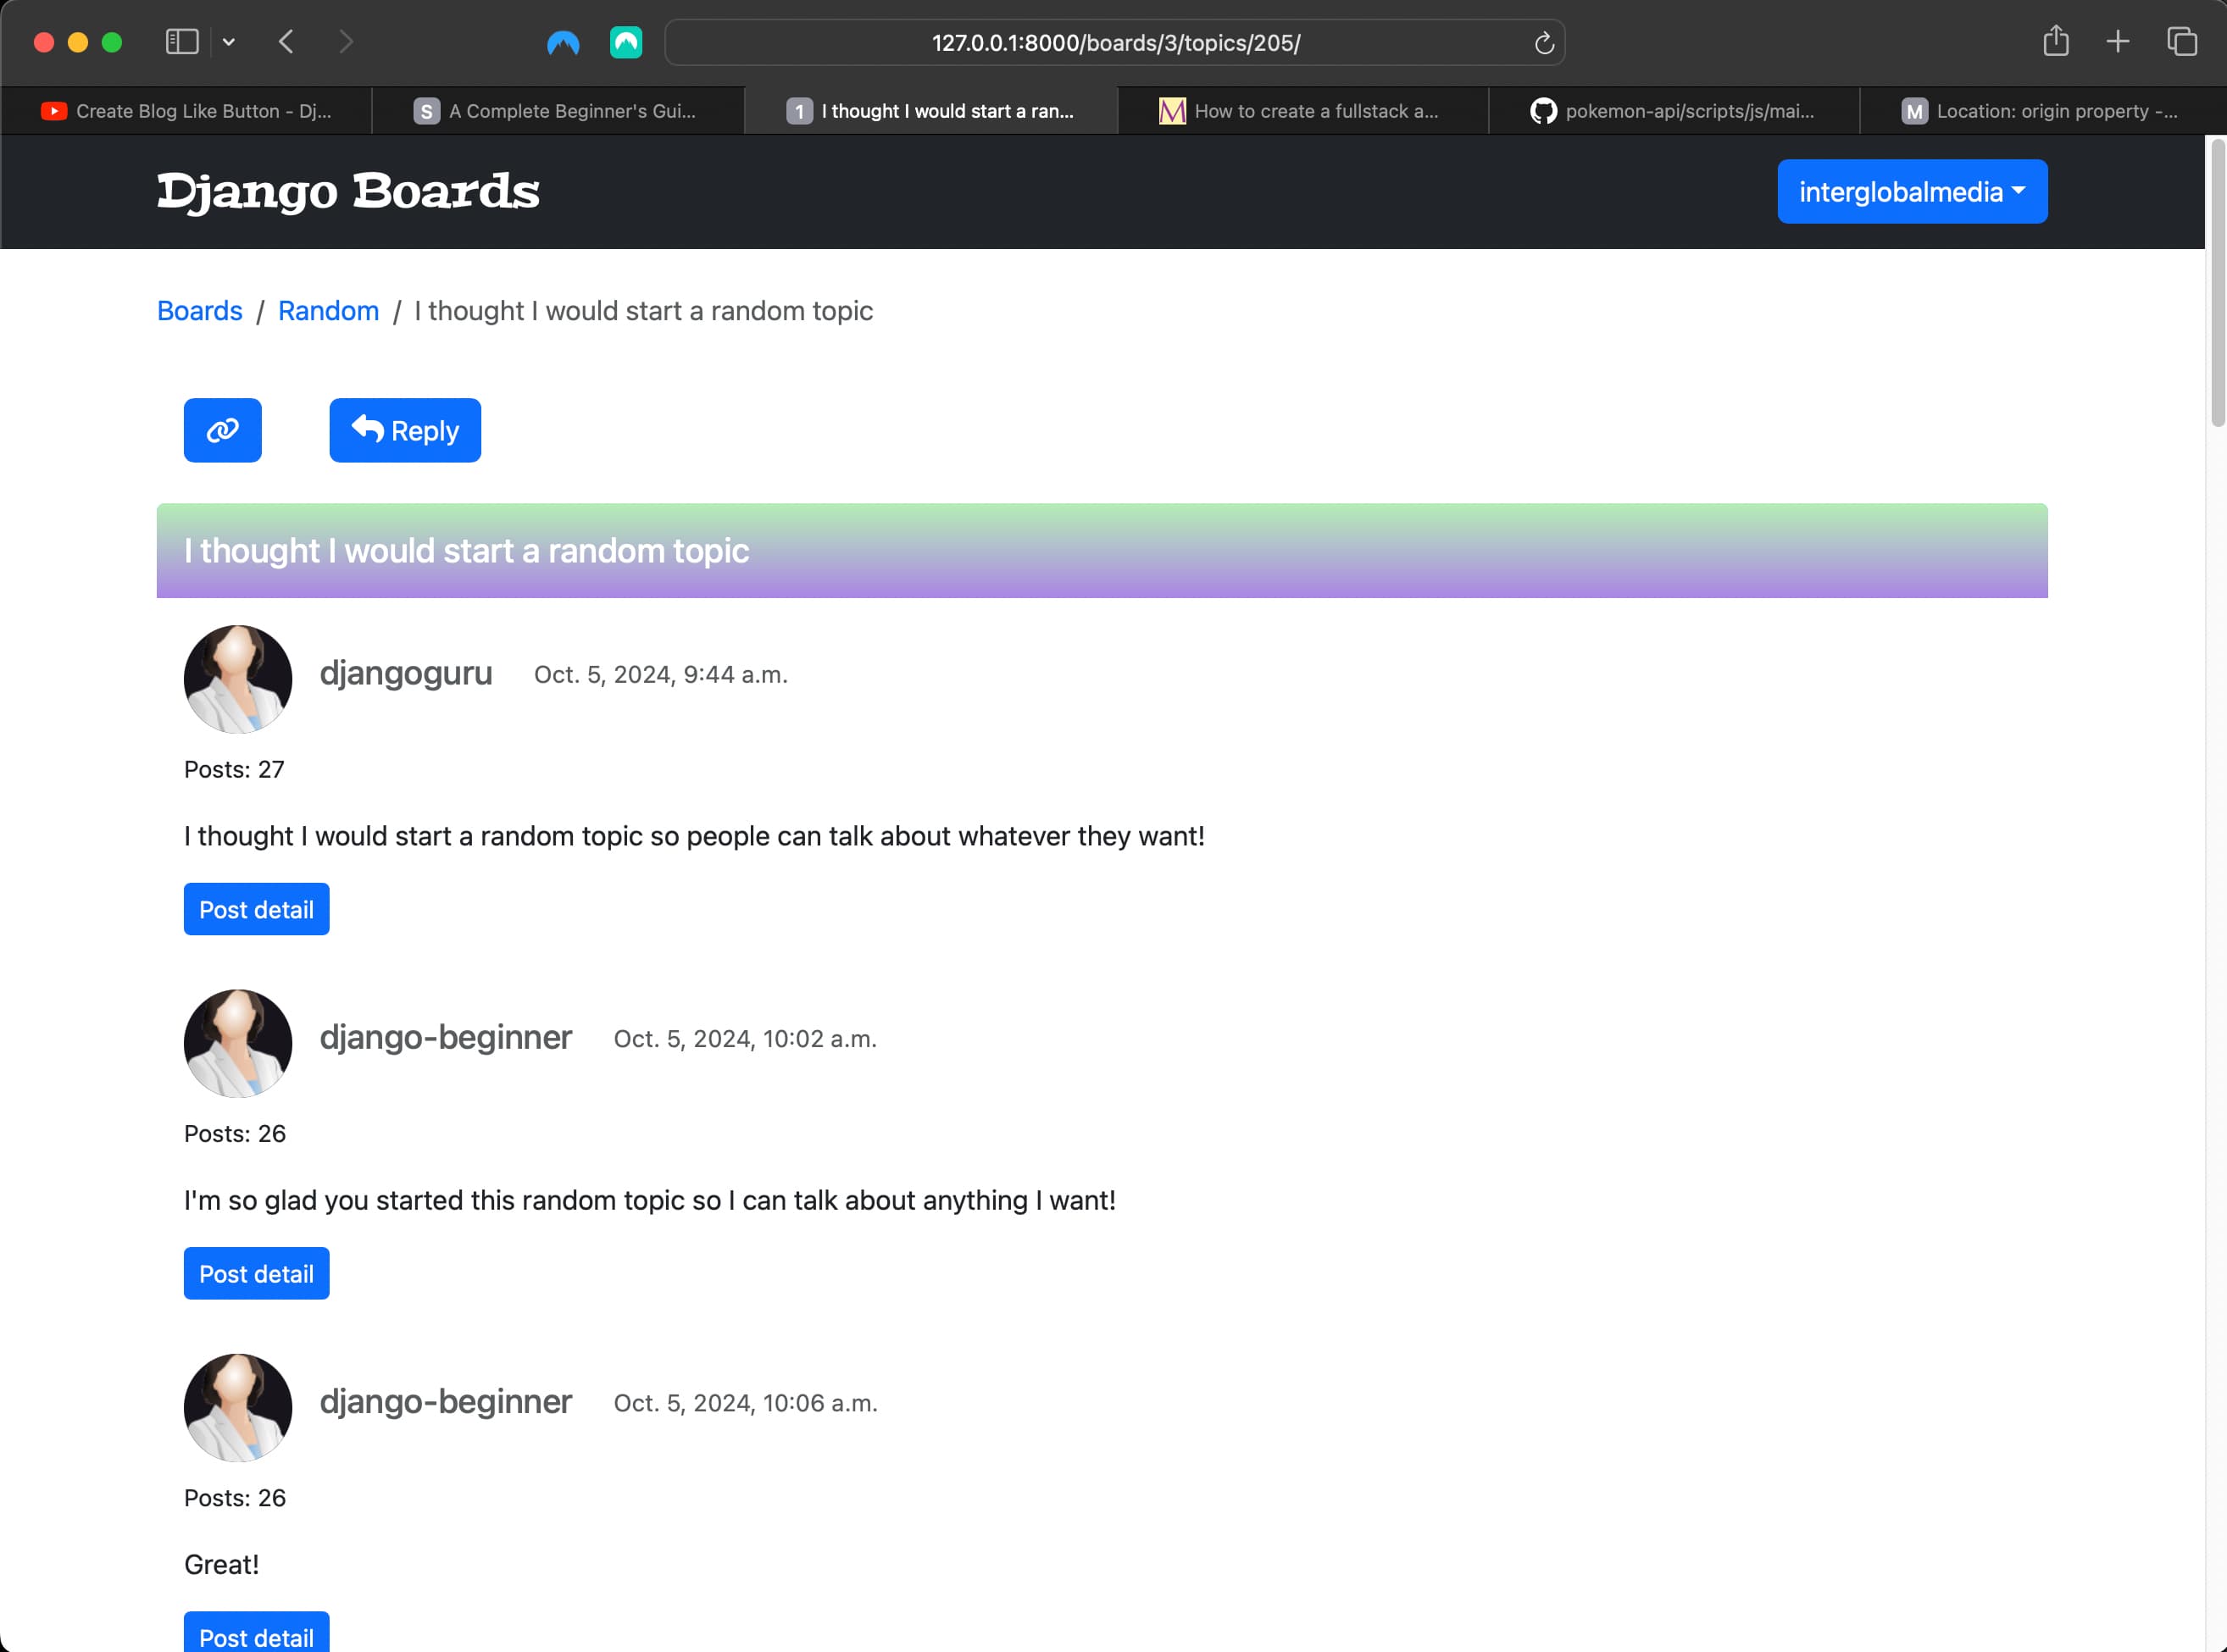Screen dimensions: 2227x1652
Task: Click the 'I'm so glad you started' message
Action: pyautogui.click(x=650, y=1200)
